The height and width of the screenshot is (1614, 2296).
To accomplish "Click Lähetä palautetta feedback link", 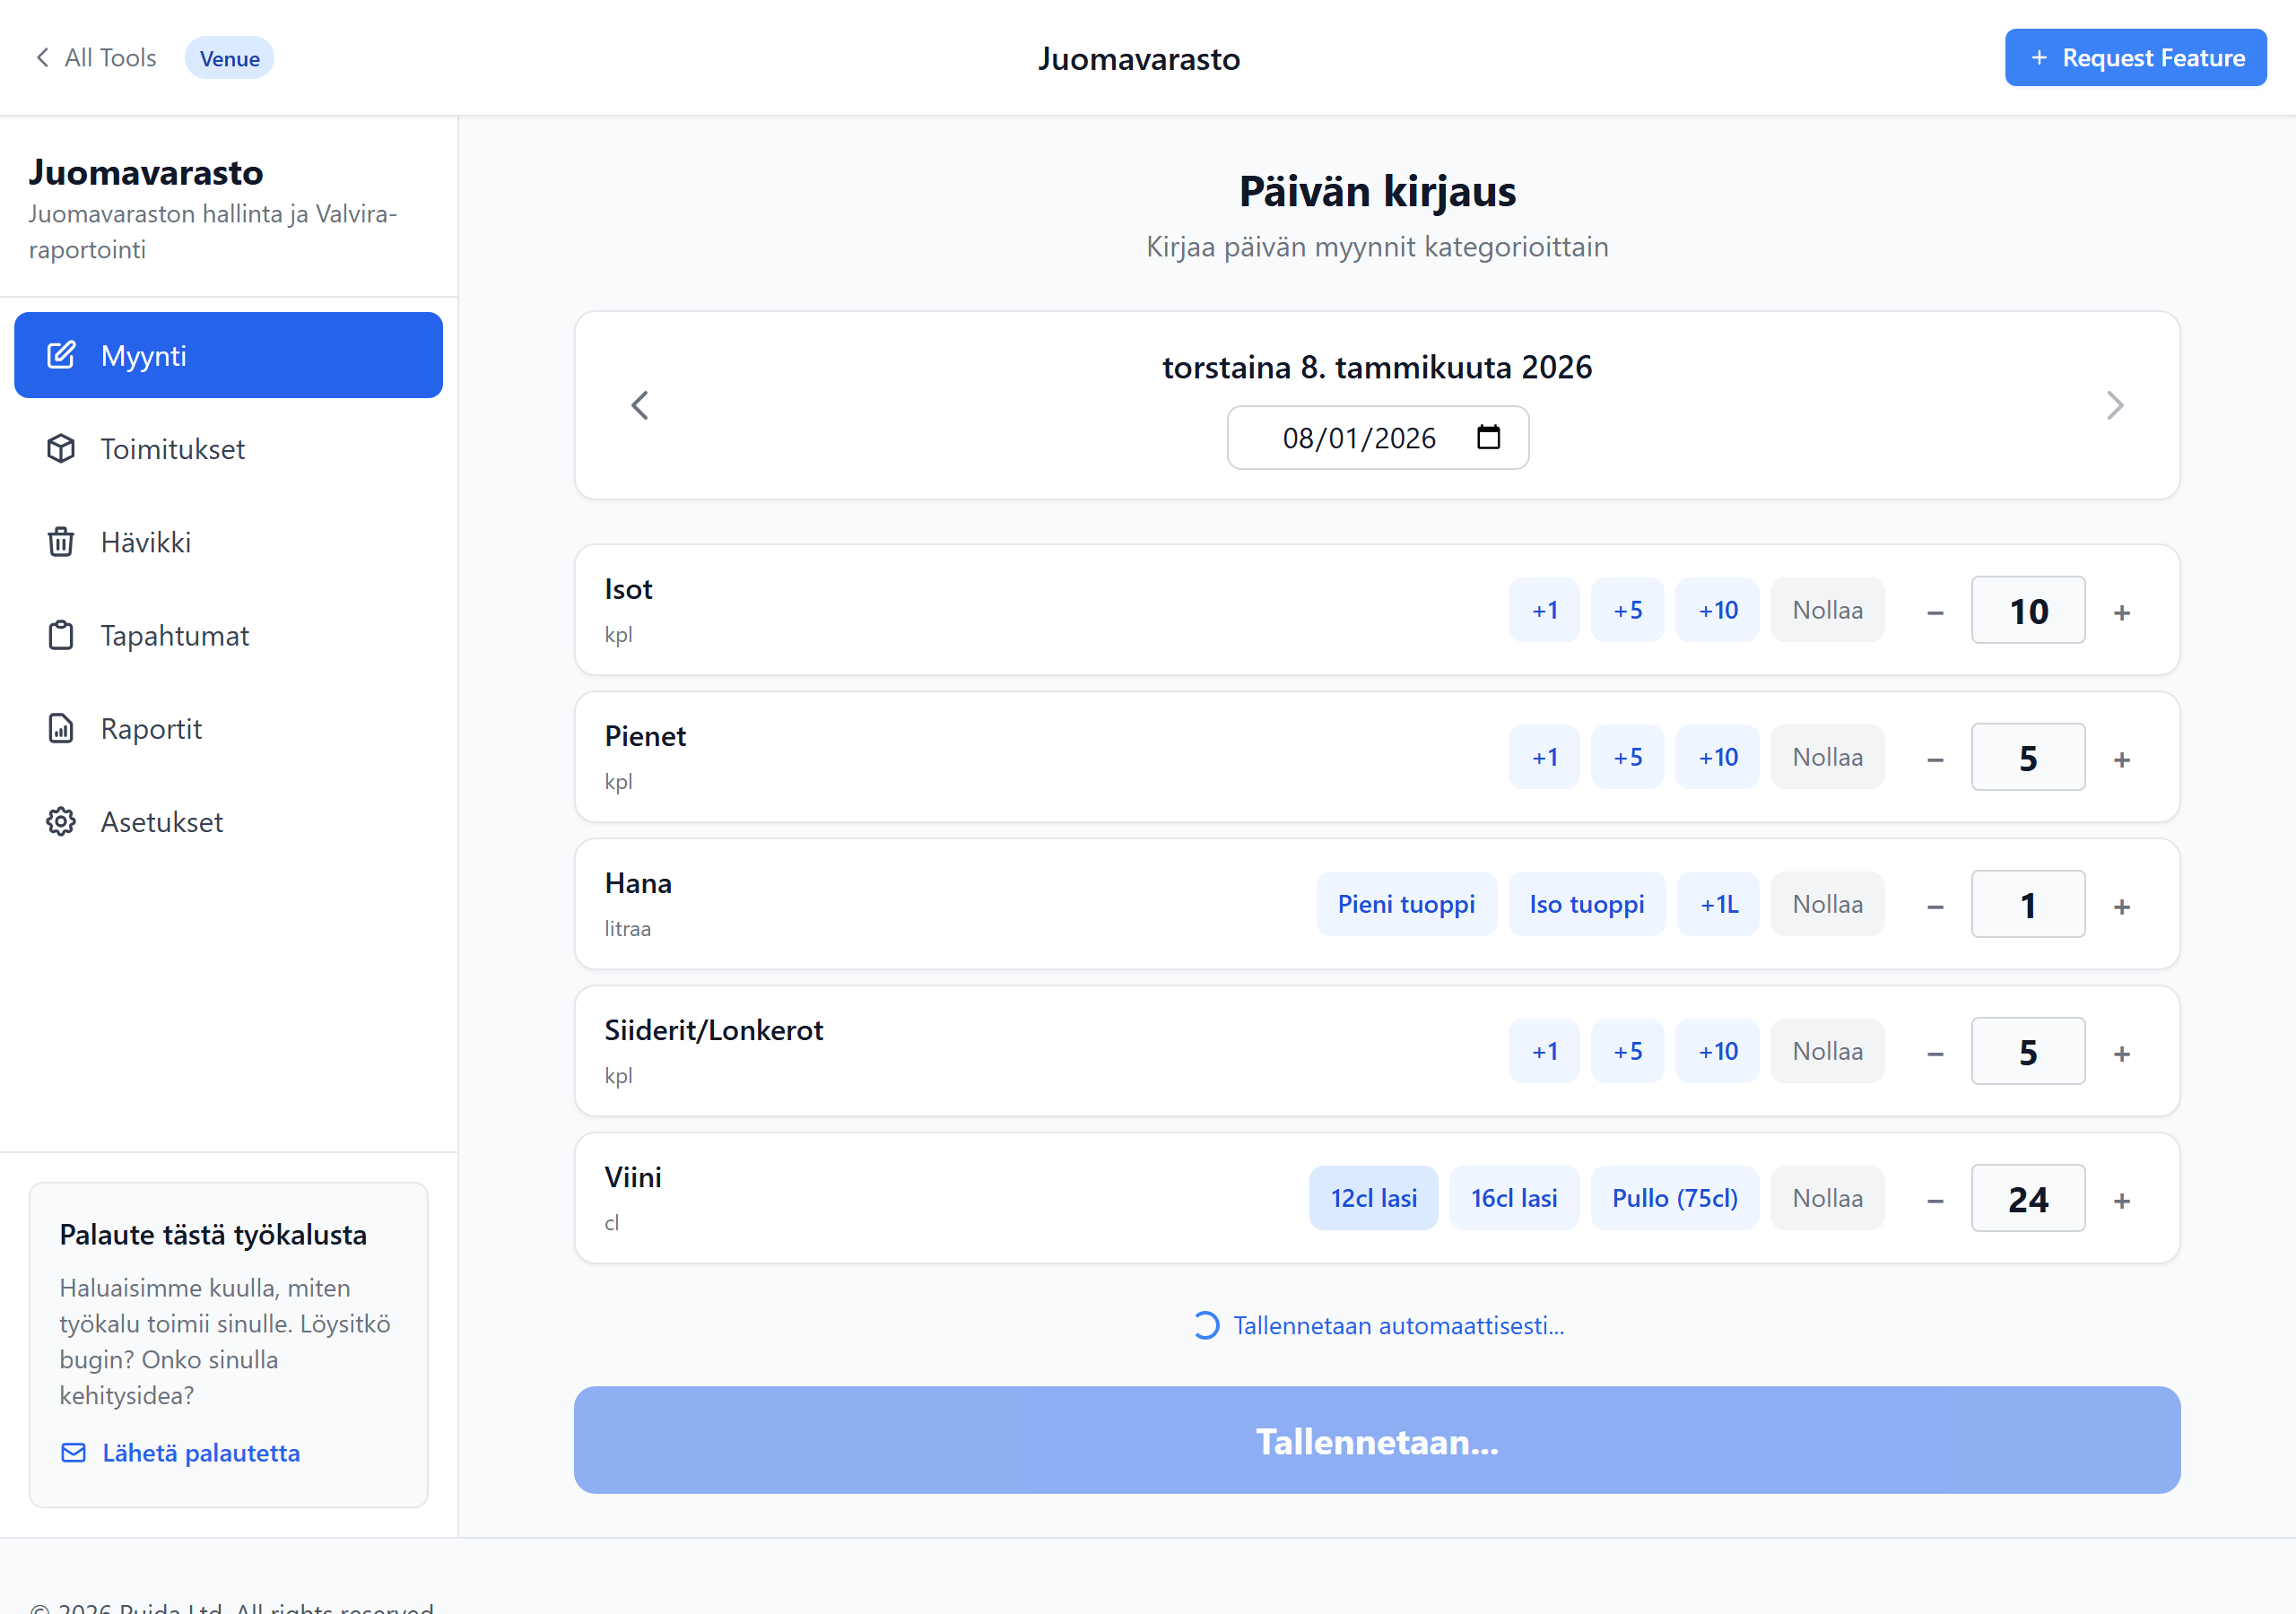I will click(x=200, y=1452).
